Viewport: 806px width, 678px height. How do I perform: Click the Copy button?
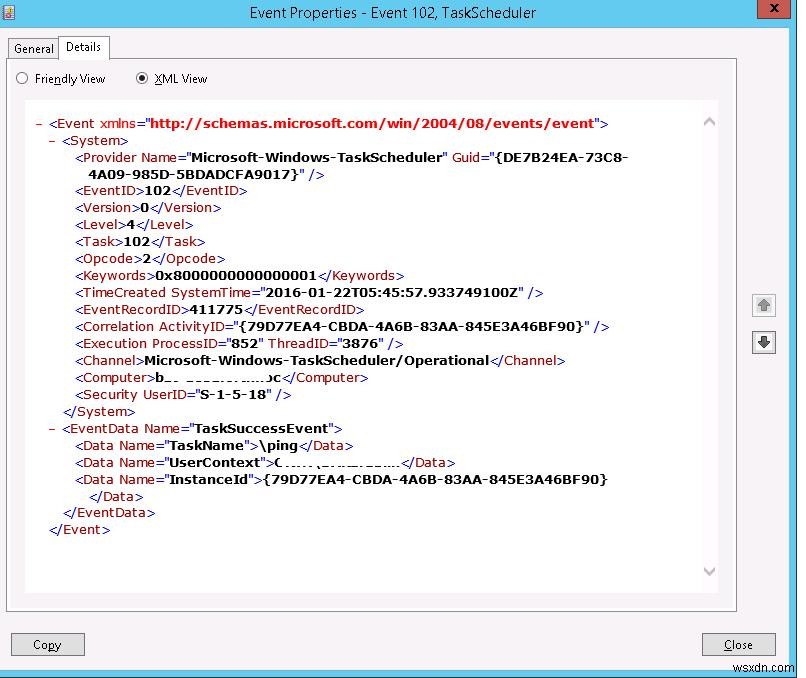pos(47,645)
